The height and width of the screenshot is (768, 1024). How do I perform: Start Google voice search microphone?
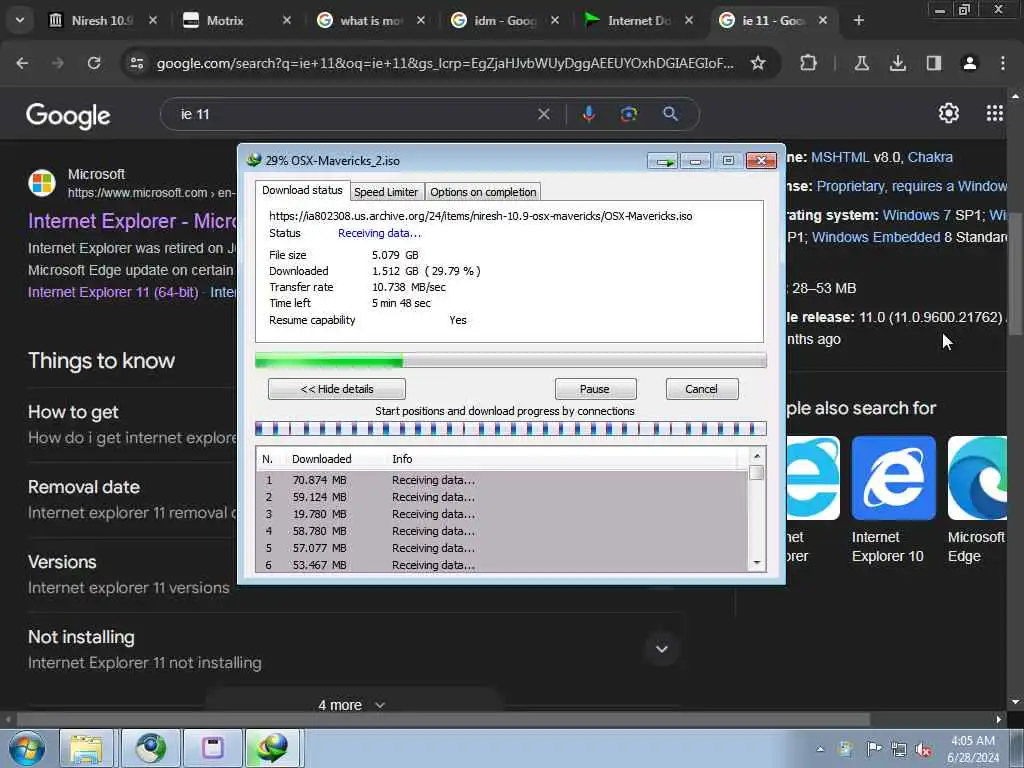pyautogui.click(x=588, y=114)
